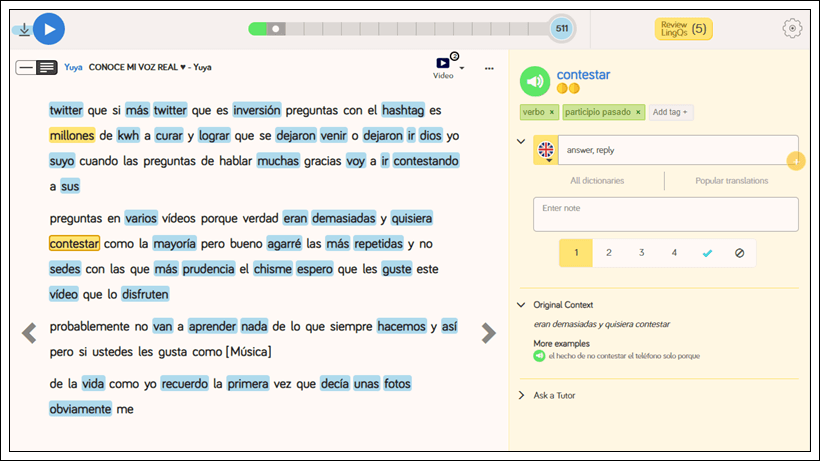Play the More examples sentence audio
Image resolution: width=820 pixels, height=461 pixels.
[540, 355]
